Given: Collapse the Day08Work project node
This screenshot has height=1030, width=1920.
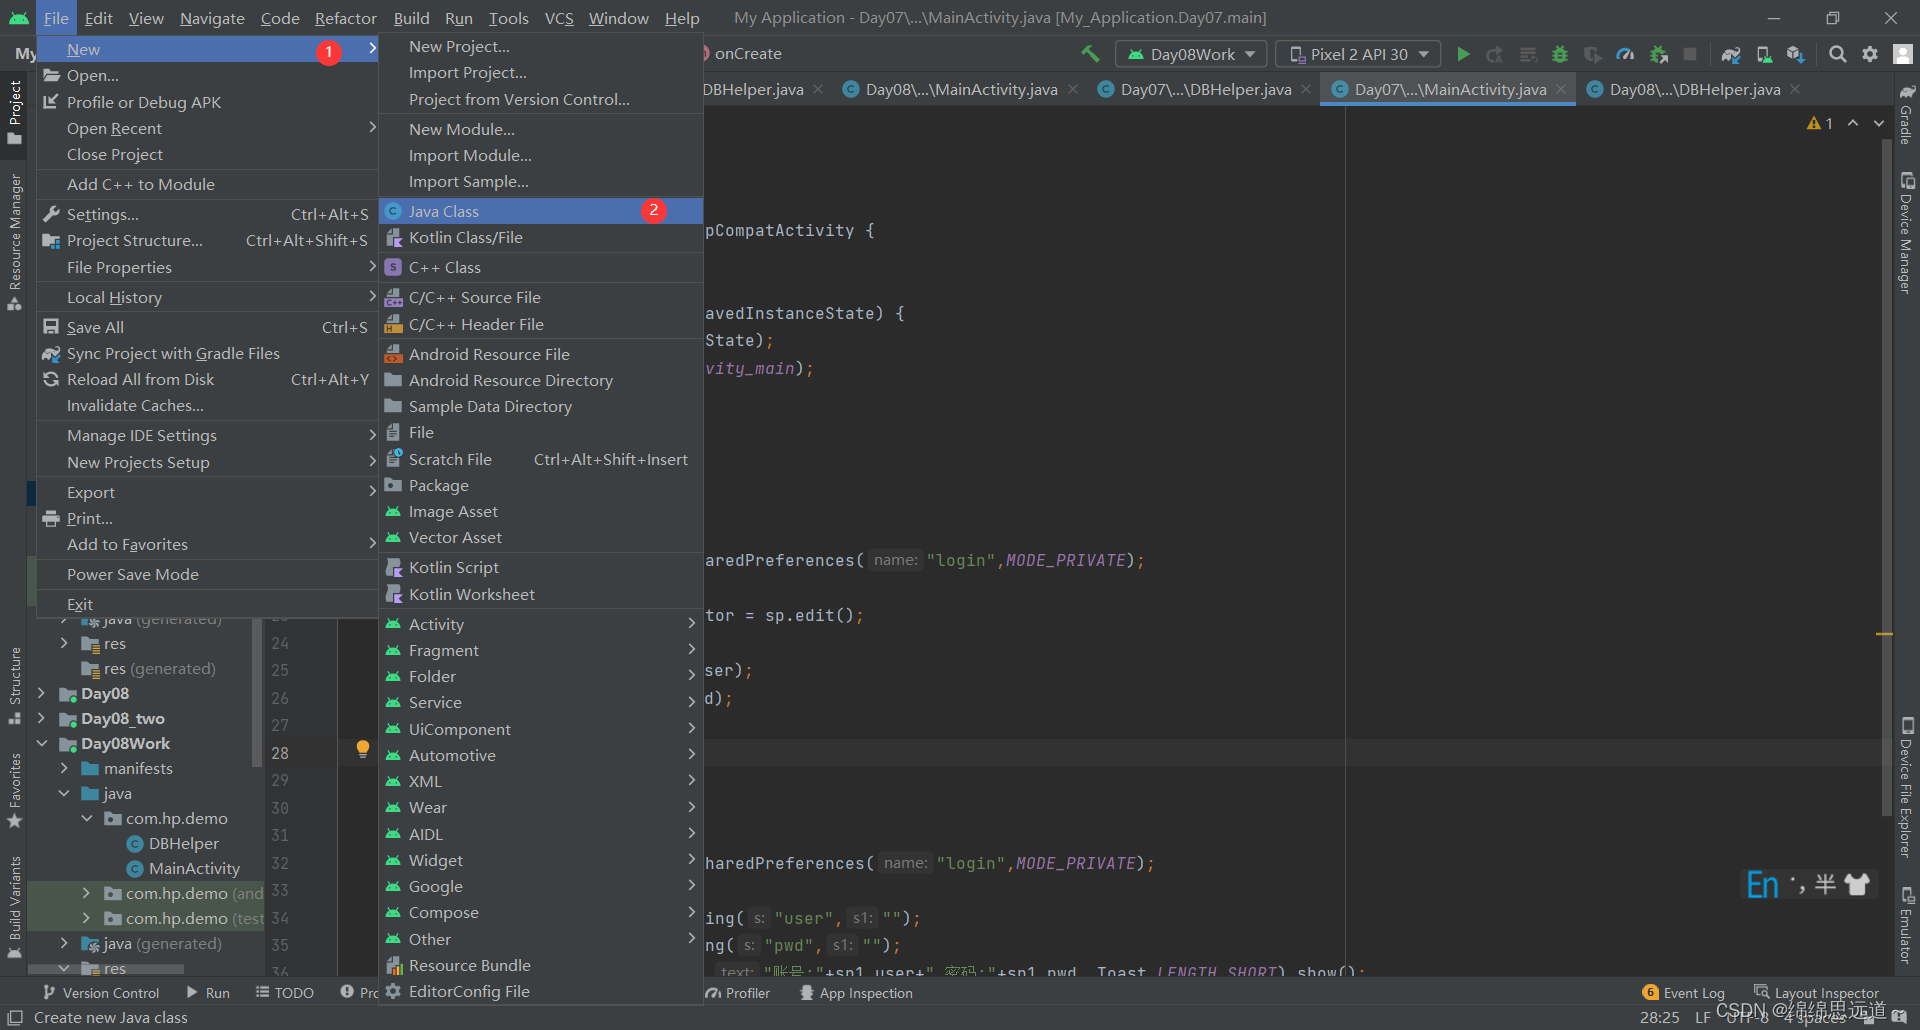Looking at the screenshot, I should pyautogui.click(x=42, y=743).
